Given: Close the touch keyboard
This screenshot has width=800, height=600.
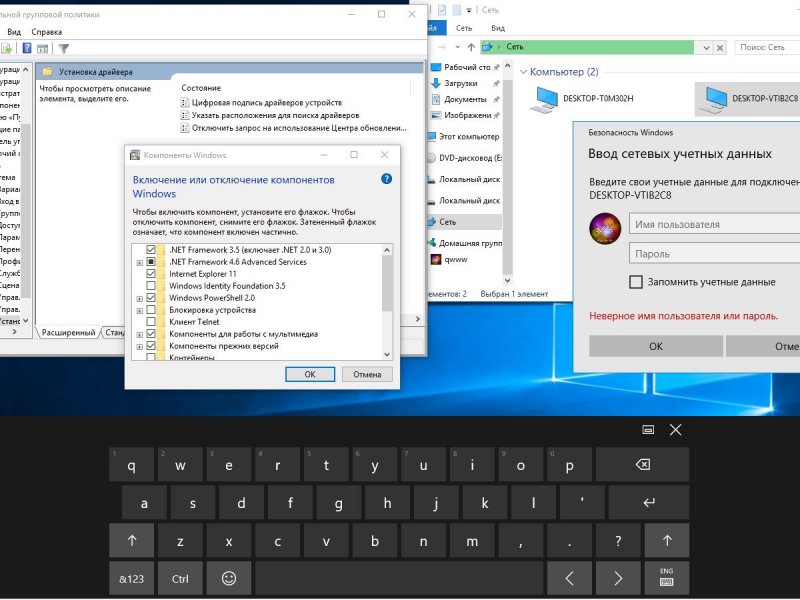Looking at the screenshot, I should coord(676,430).
